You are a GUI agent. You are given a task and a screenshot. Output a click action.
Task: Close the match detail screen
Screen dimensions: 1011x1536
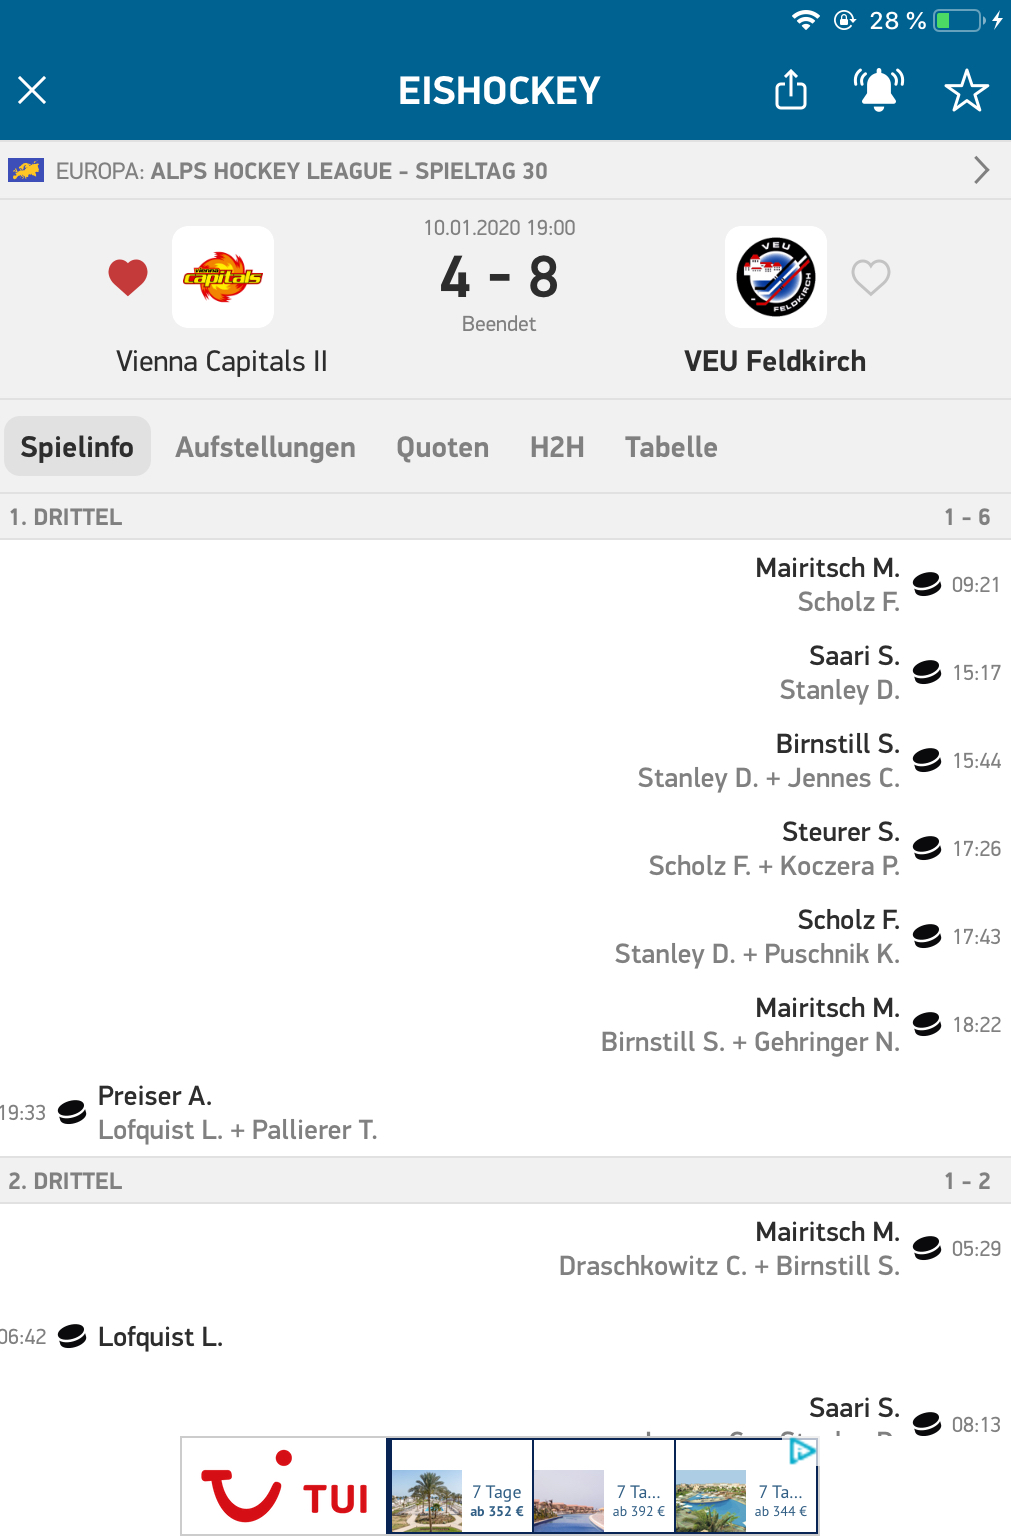(32, 91)
